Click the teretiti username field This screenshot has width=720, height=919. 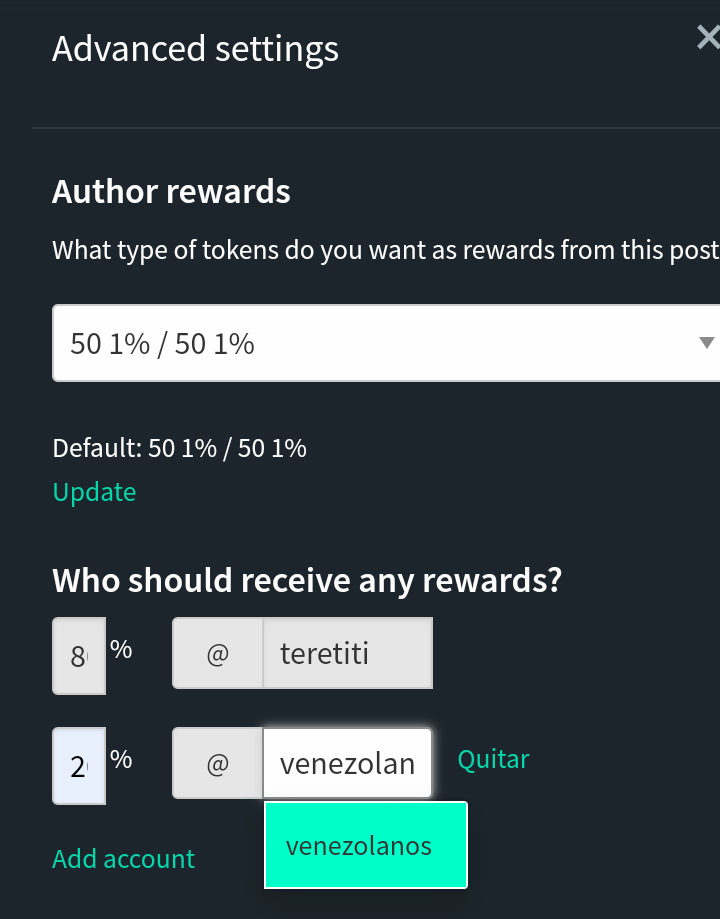347,654
